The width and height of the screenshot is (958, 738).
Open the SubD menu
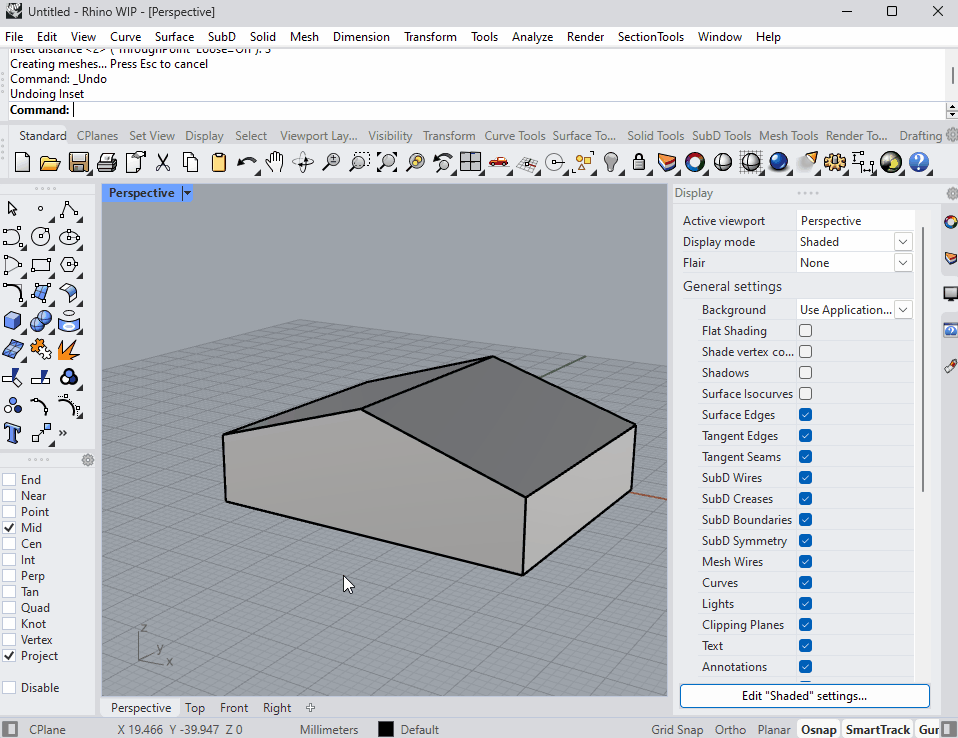click(222, 37)
